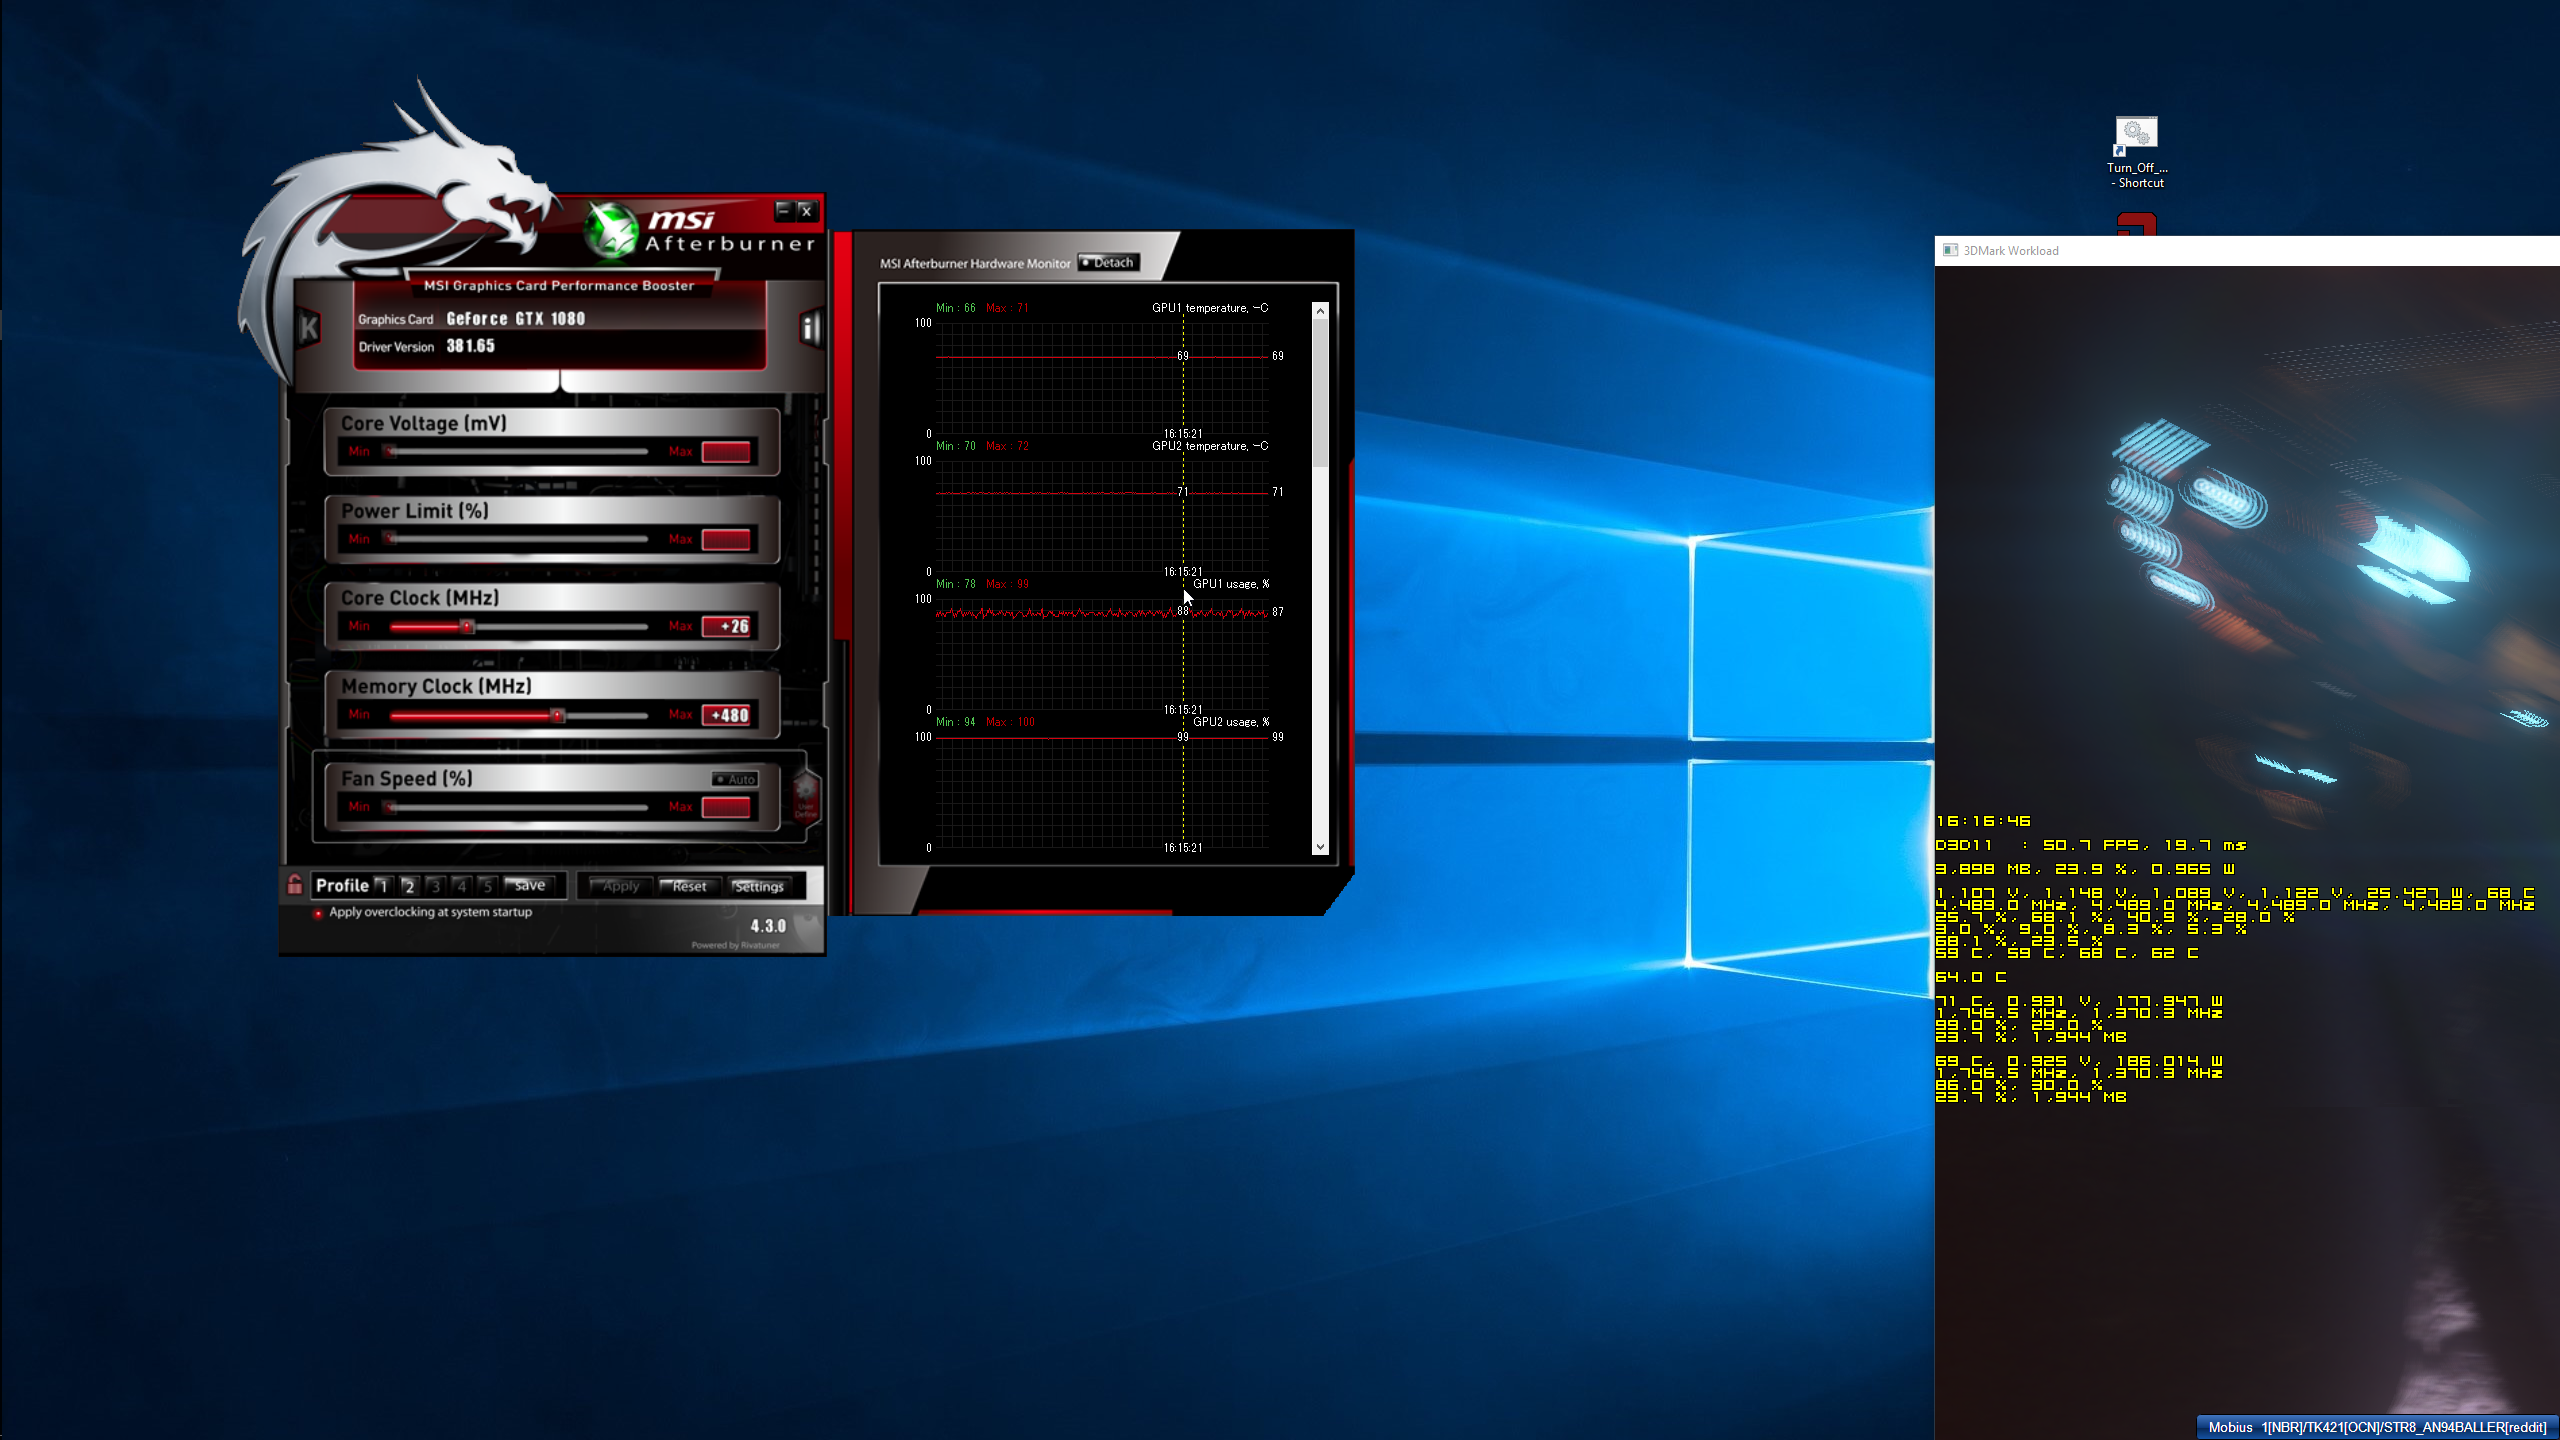Save the current profile
This screenshot has width=2560, height=1440.
(x=530, y=886)
